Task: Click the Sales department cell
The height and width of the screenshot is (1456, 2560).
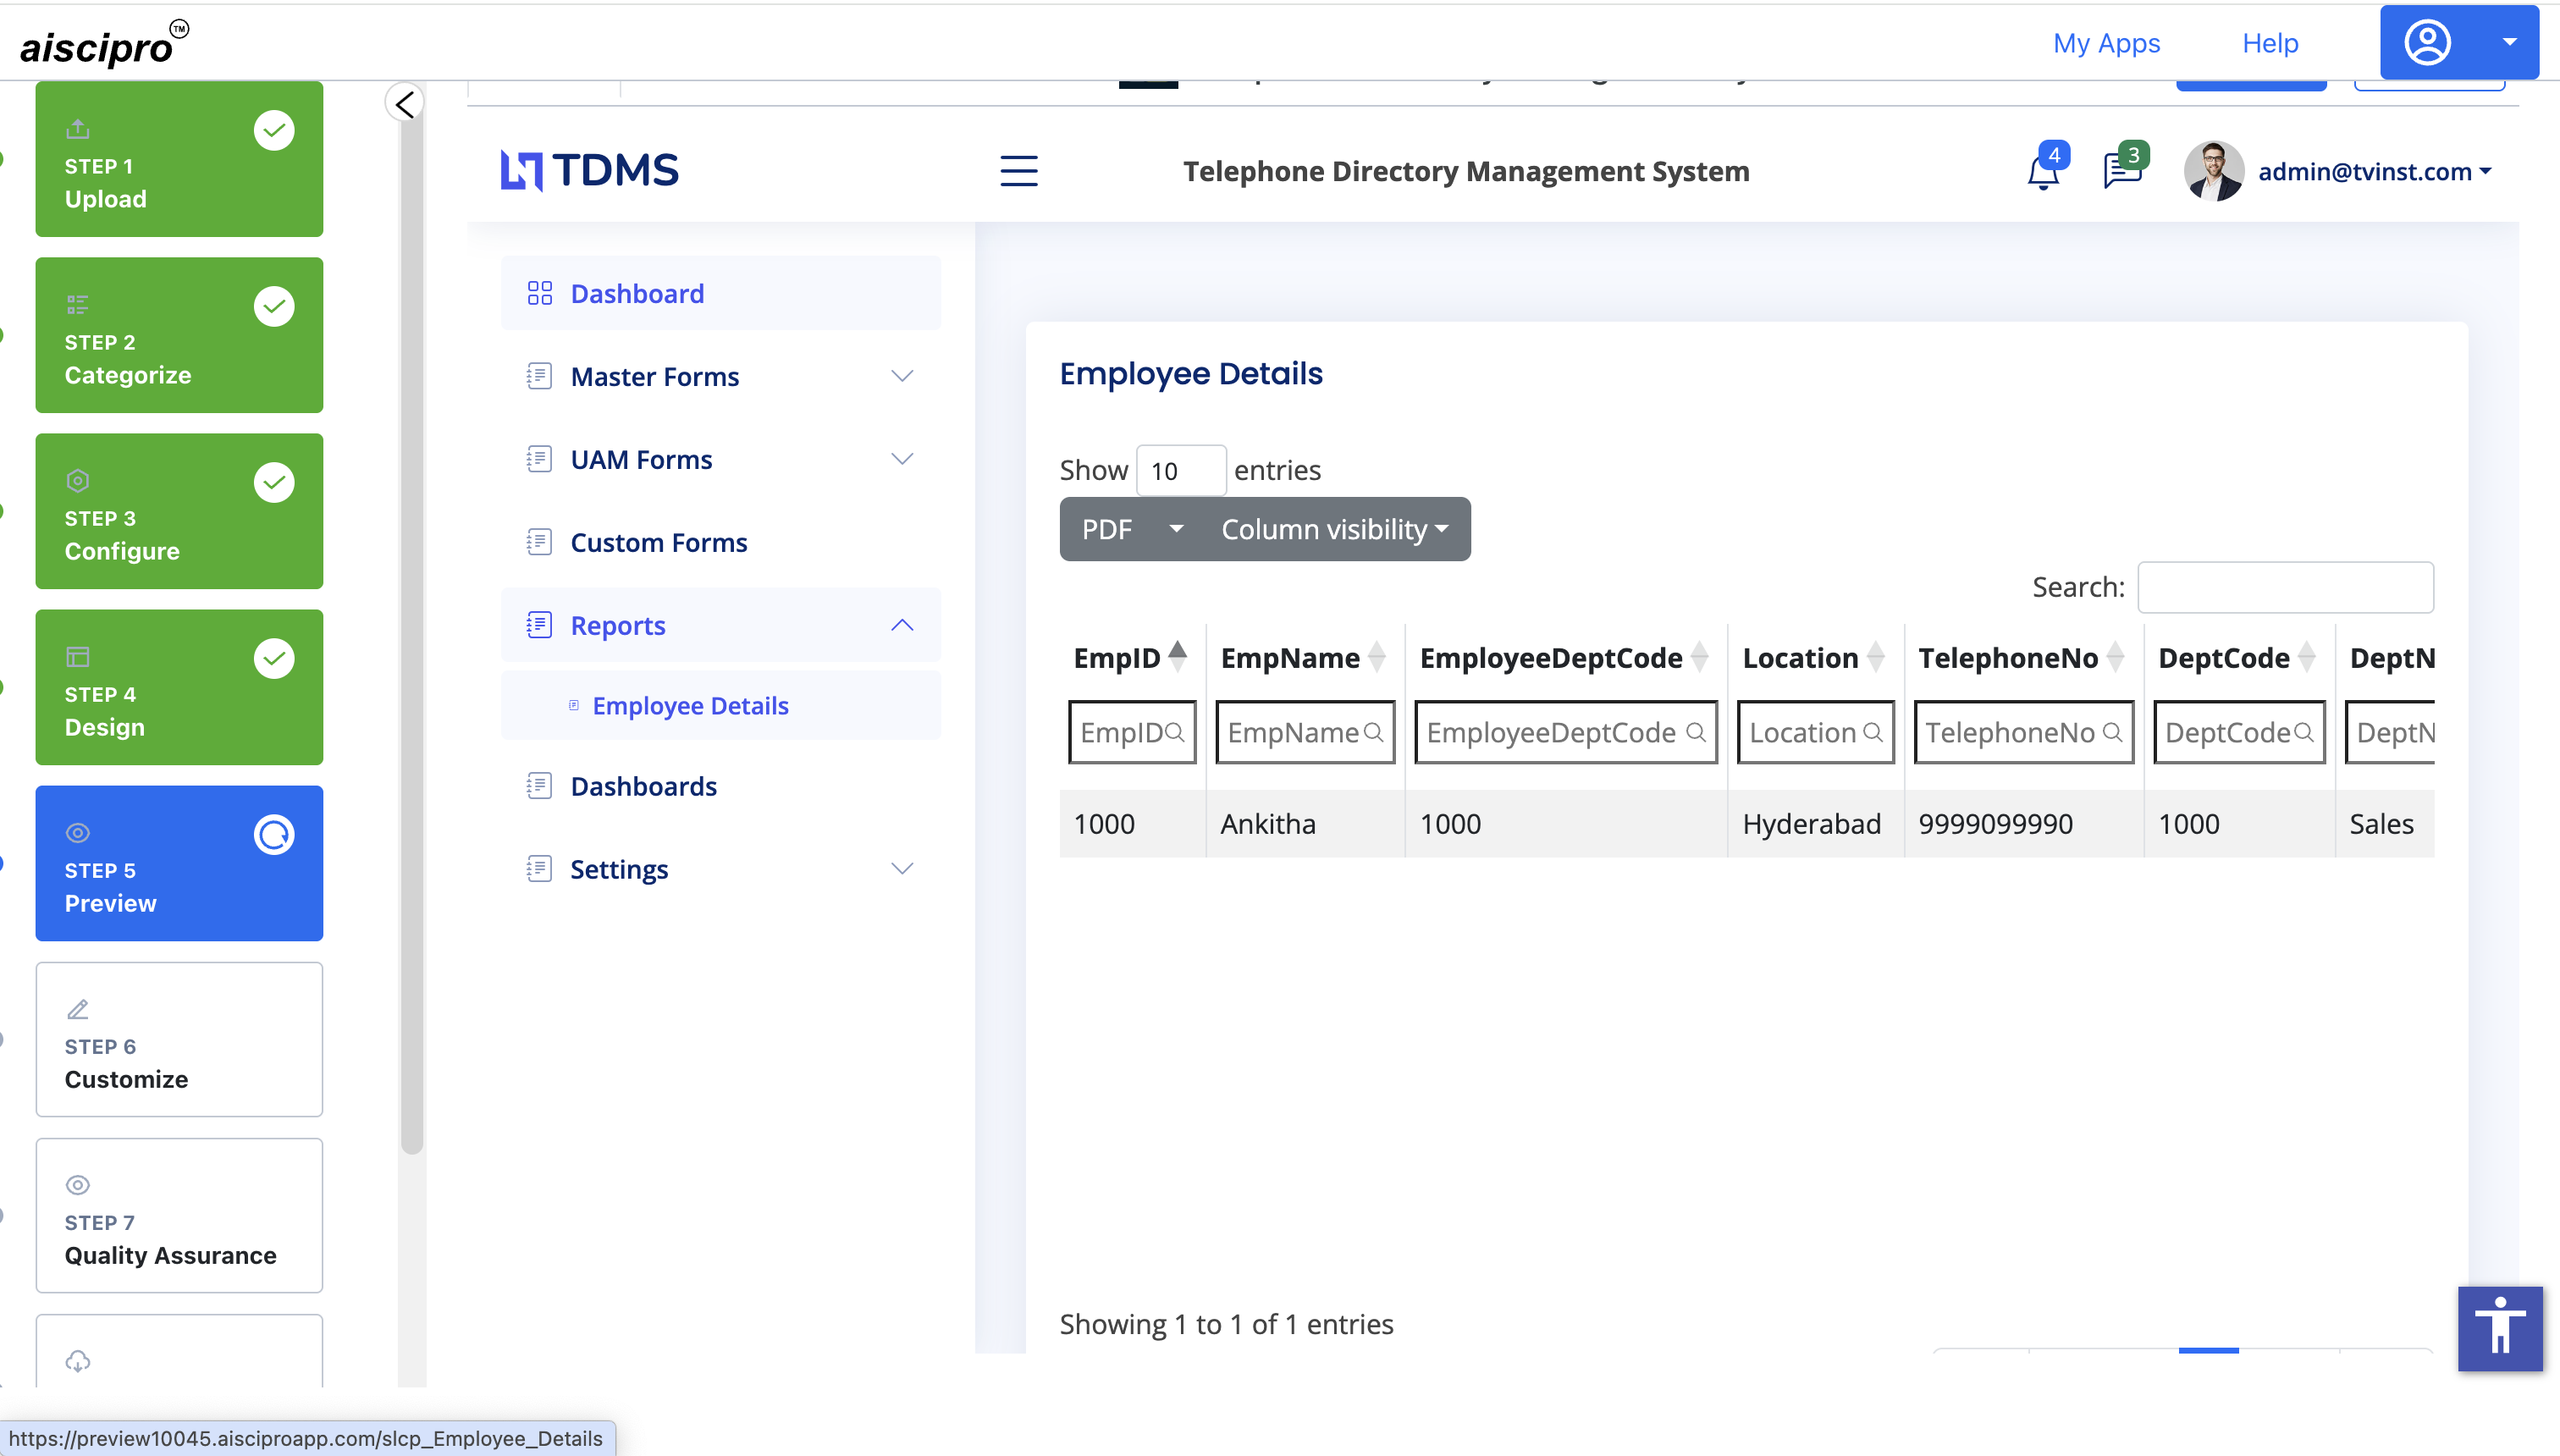Action: (2385, 823)
